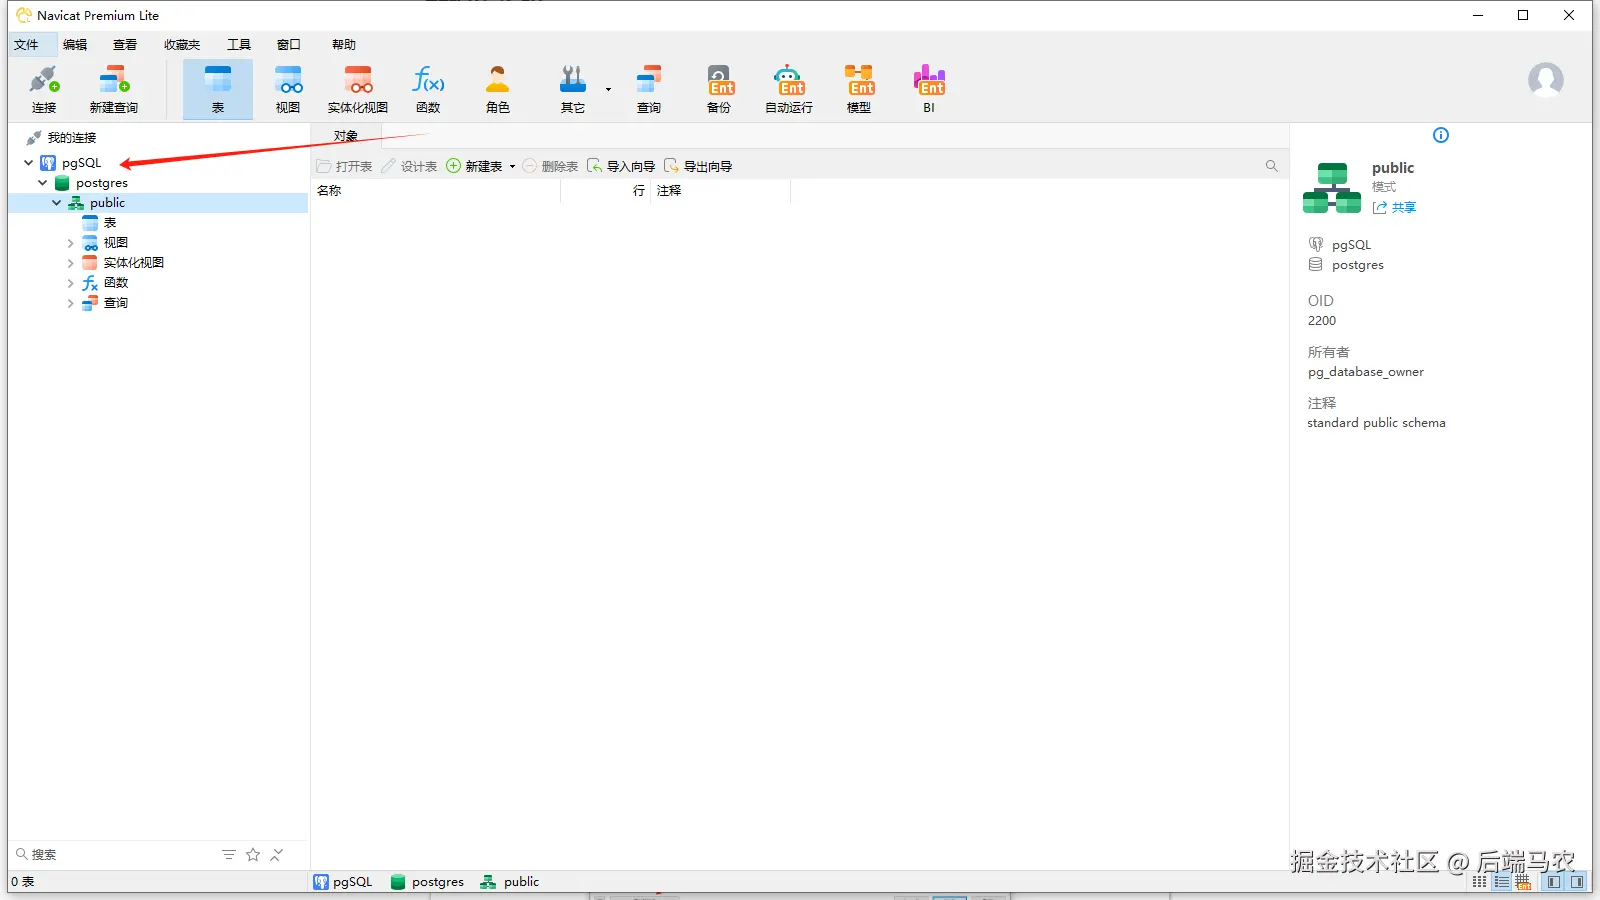Switch to list view in status bar
Screen dimensions: 1600x900
click(x=1501, y=882)
